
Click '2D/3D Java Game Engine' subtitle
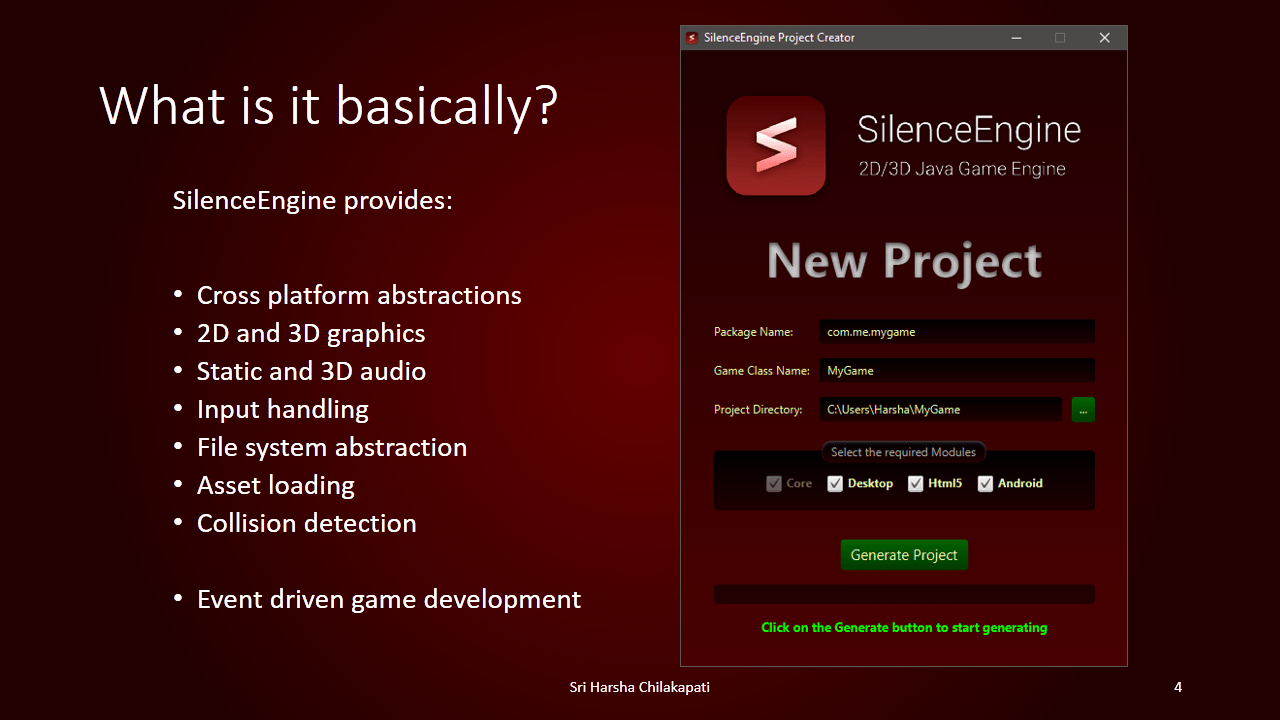[962, 169]
